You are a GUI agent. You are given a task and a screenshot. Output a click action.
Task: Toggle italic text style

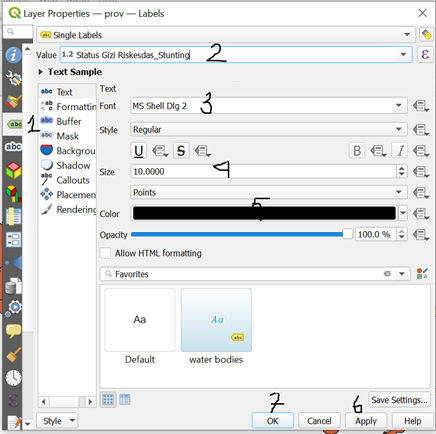tap(400, 151)
